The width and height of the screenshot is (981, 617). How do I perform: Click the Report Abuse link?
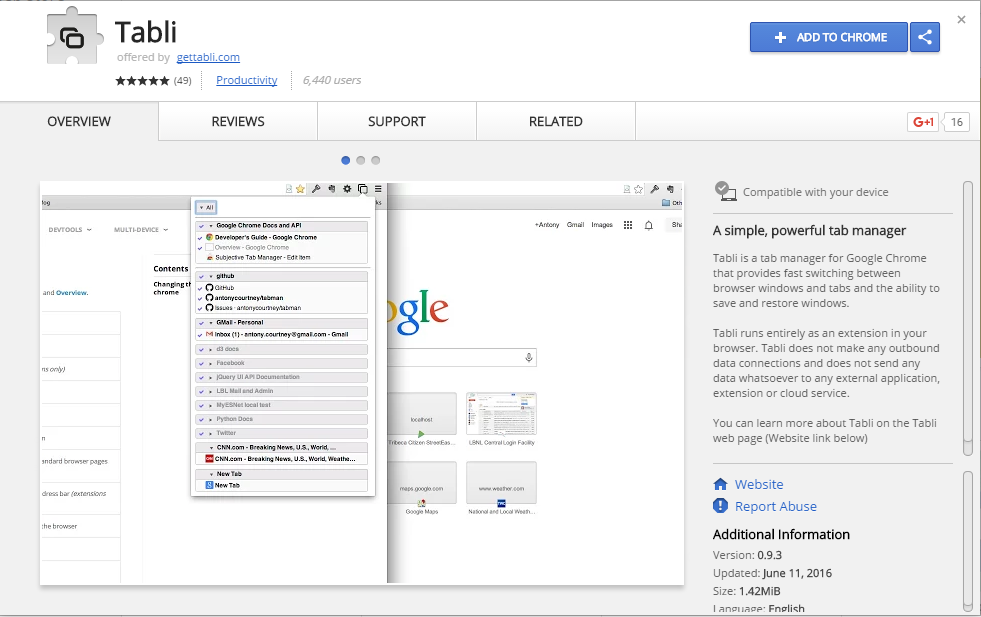(x=776, y=506)
